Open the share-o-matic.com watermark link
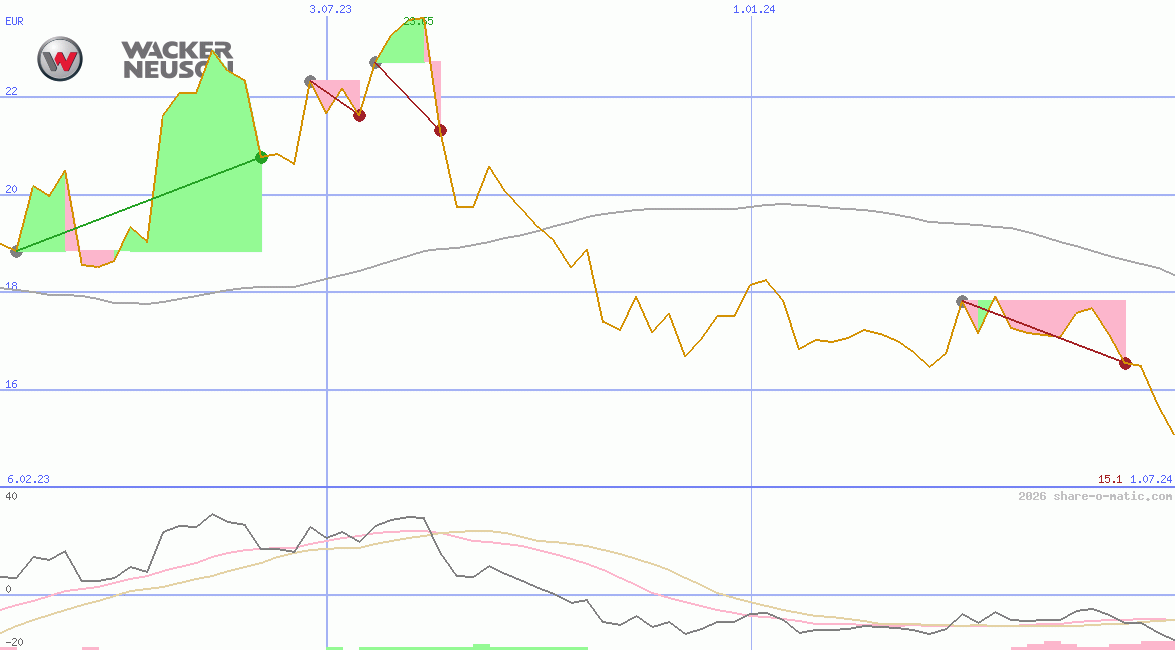 [x=1095, y=496]
